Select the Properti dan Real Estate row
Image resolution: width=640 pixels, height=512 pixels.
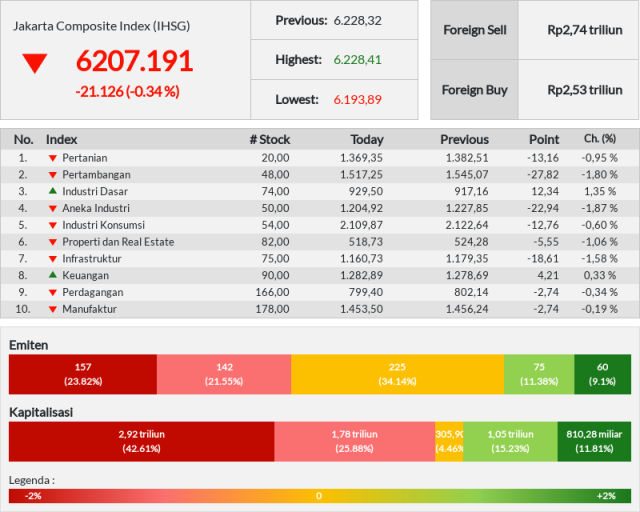[320, 242]
